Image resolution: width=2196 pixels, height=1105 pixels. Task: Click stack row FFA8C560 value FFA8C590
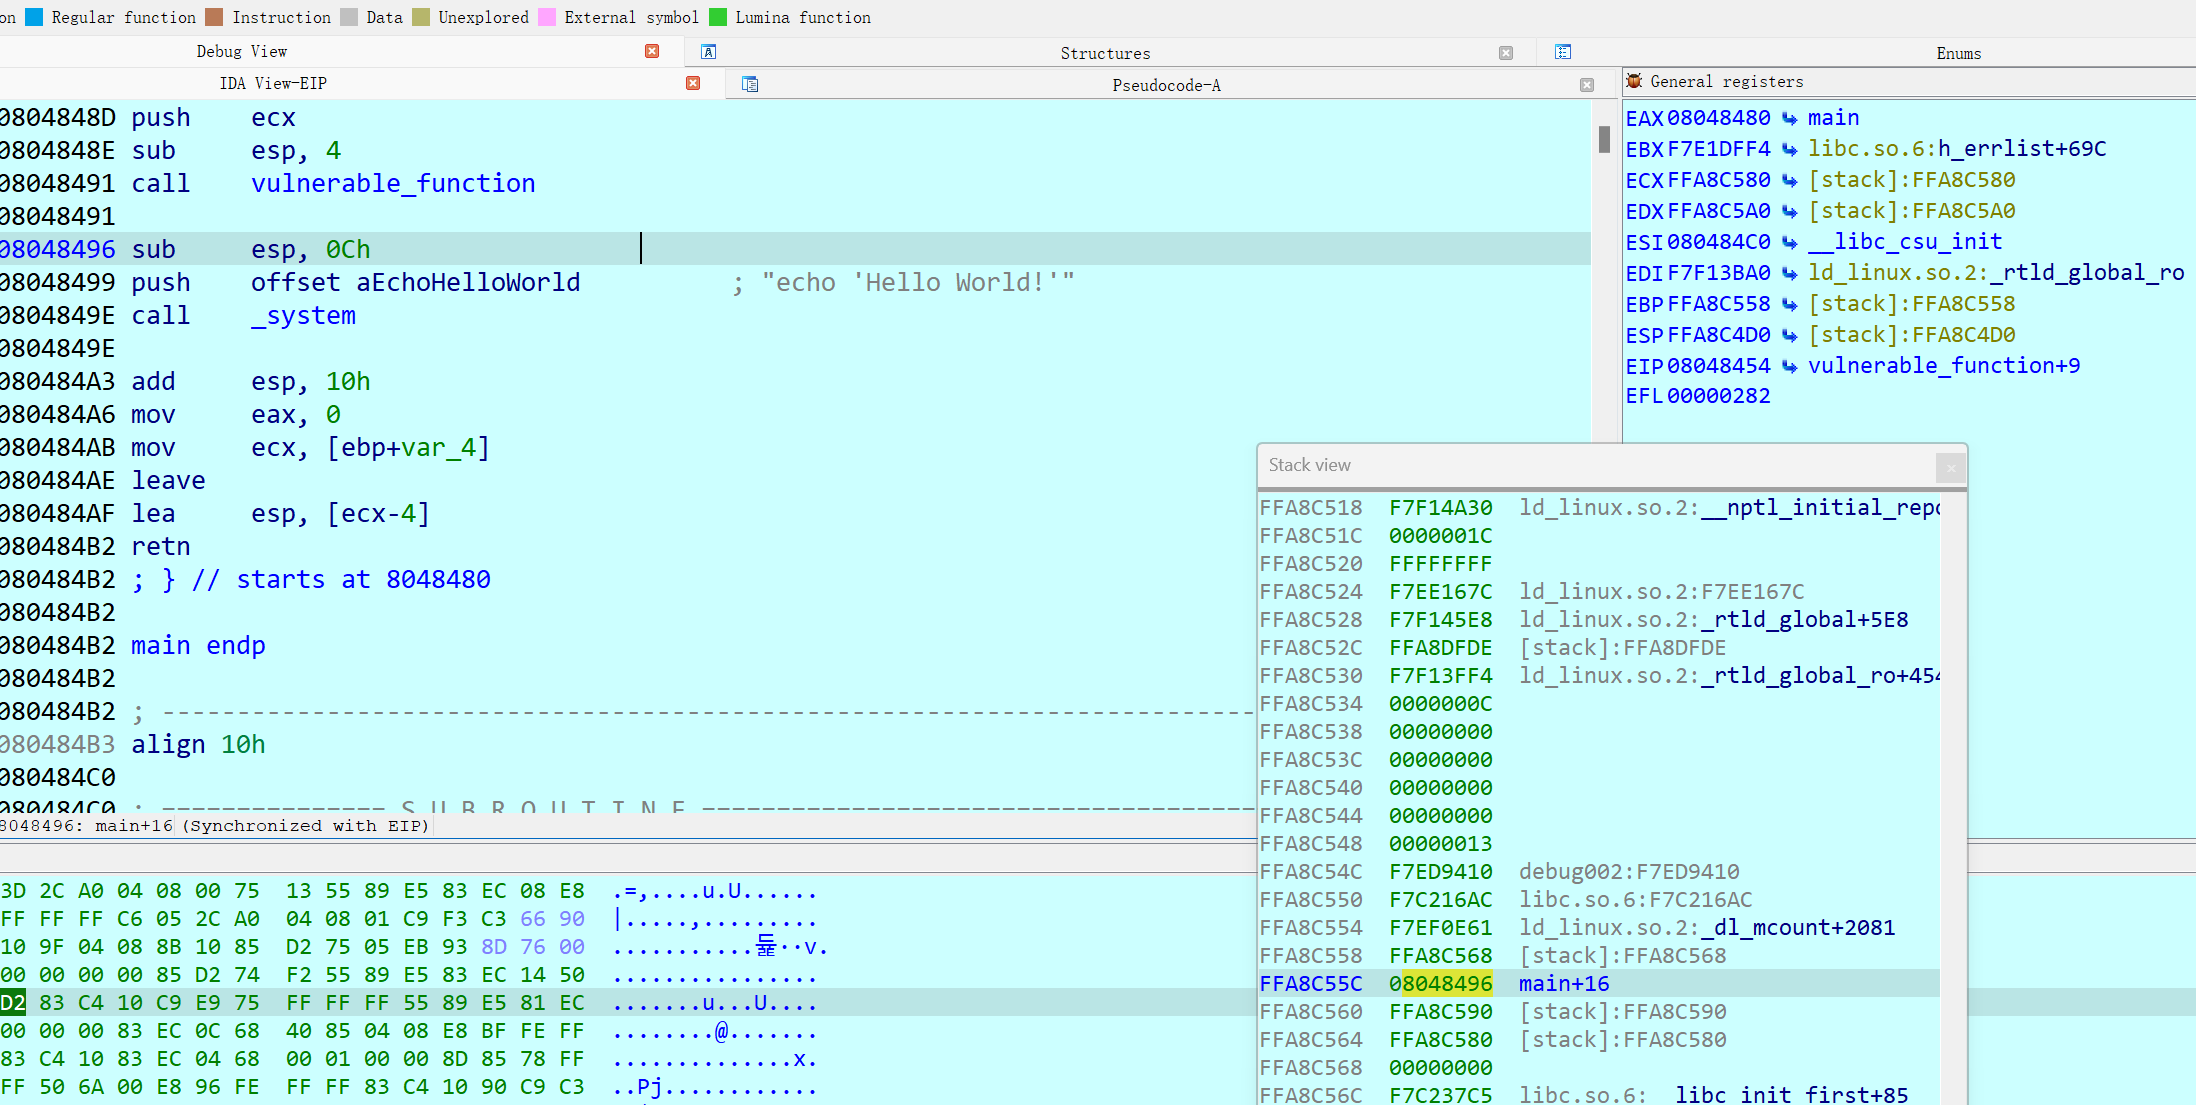pyautogui.click(x=1440, y=1012)
